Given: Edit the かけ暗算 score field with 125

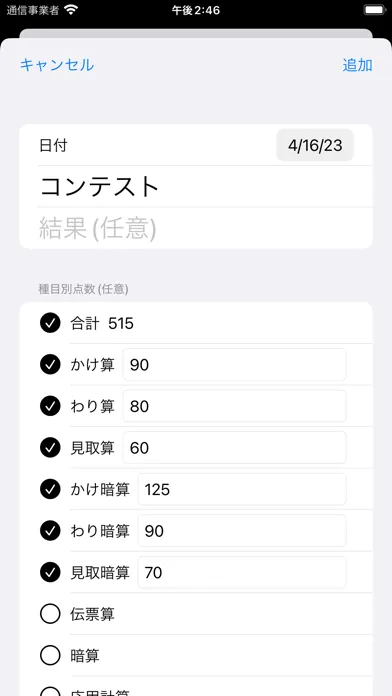Looking at the screenshot, I should coord(242,489).
